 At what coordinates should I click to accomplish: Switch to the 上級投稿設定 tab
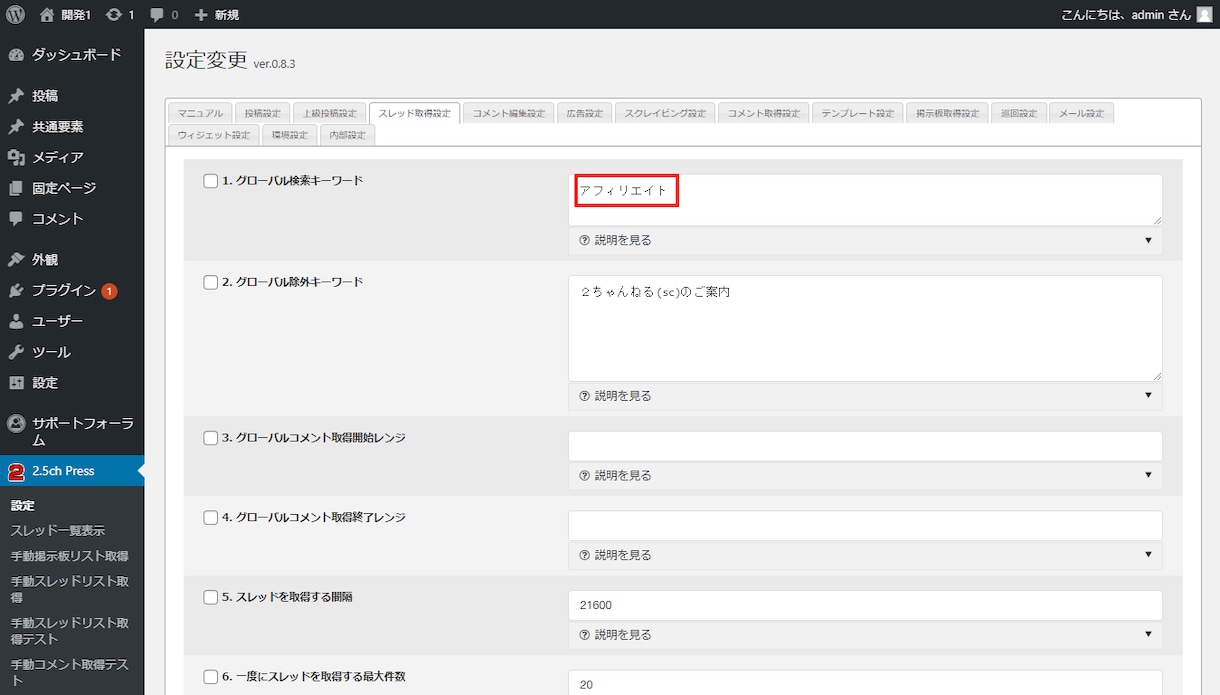329,113
